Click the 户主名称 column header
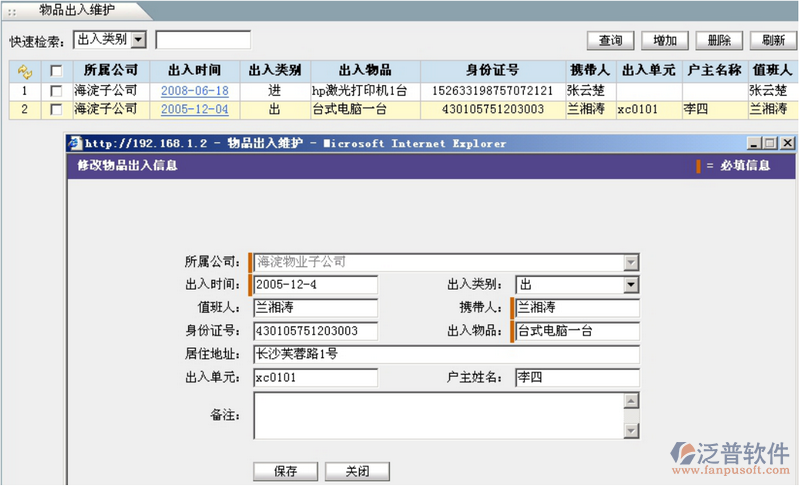Viewport: 800px width, 486px height. [x=715, y=70]
